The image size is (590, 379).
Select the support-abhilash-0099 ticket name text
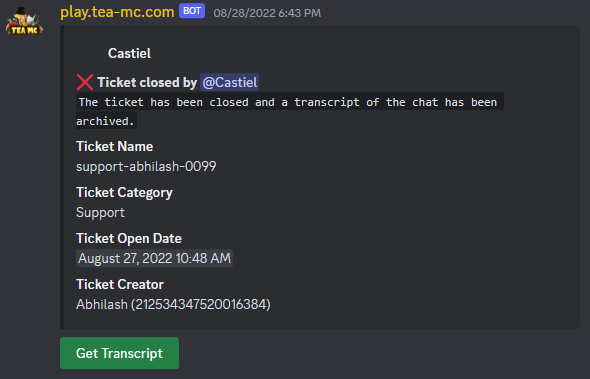pos(146,166)
